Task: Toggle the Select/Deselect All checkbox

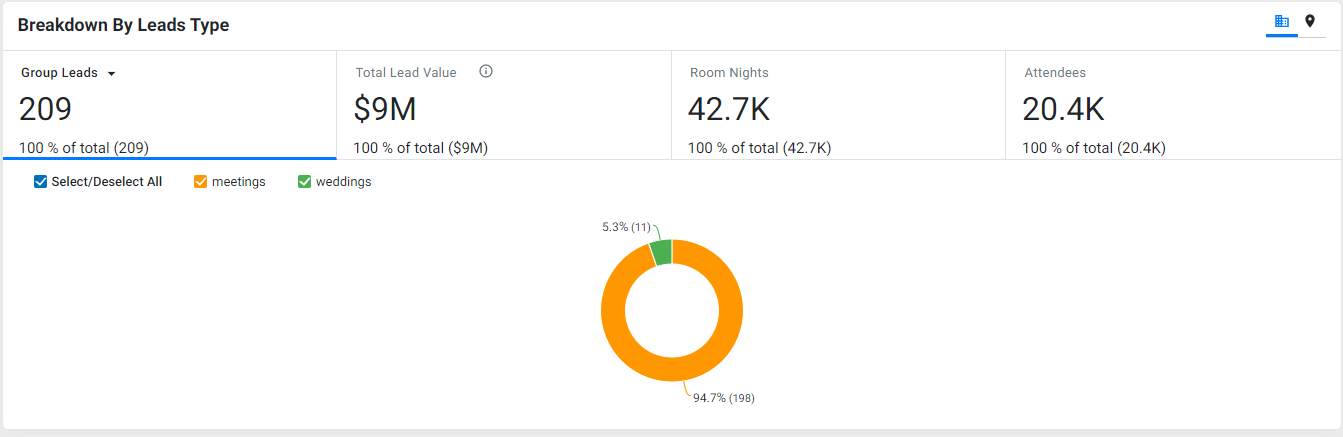Action: [41, 182]
